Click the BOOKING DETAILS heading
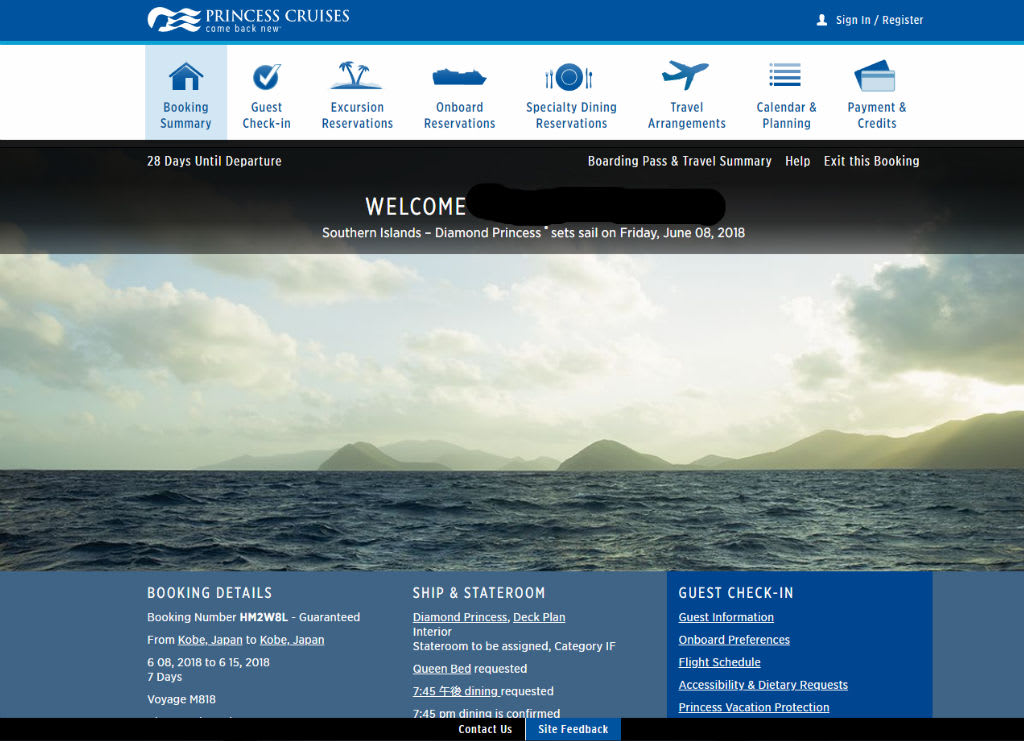 (x=210, y=593)
